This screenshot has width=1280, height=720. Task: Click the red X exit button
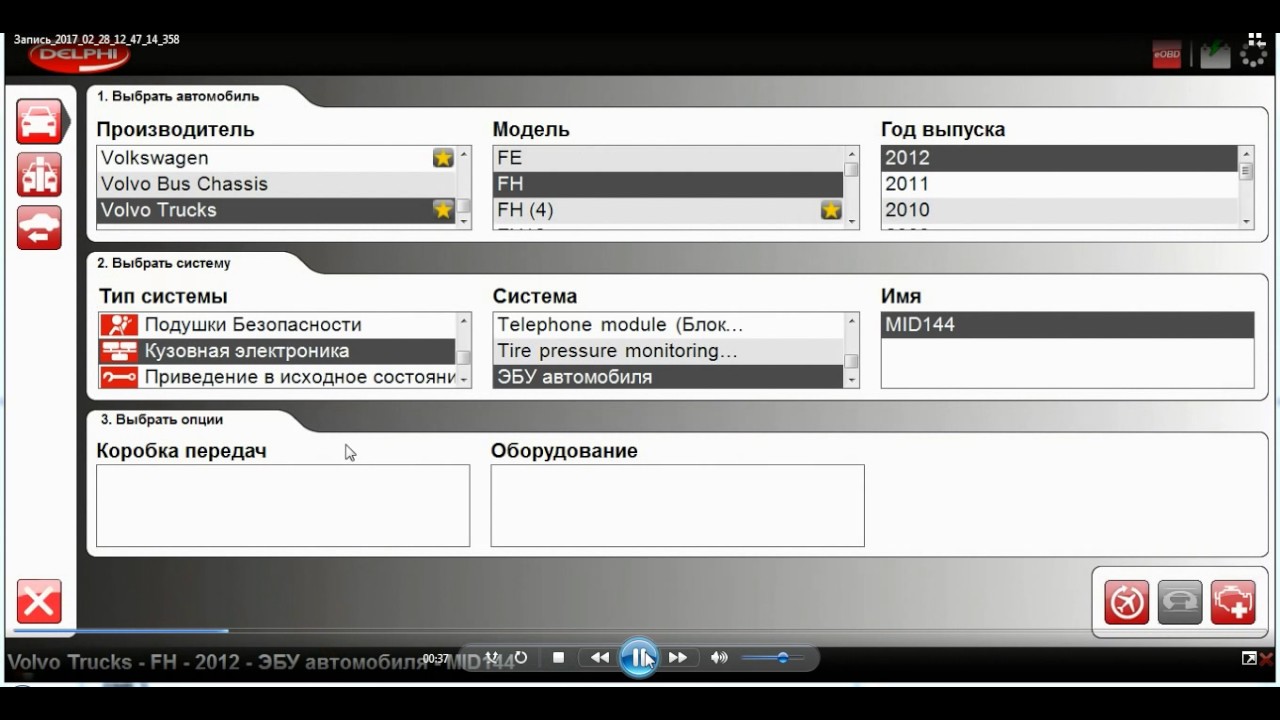point(39,602)
